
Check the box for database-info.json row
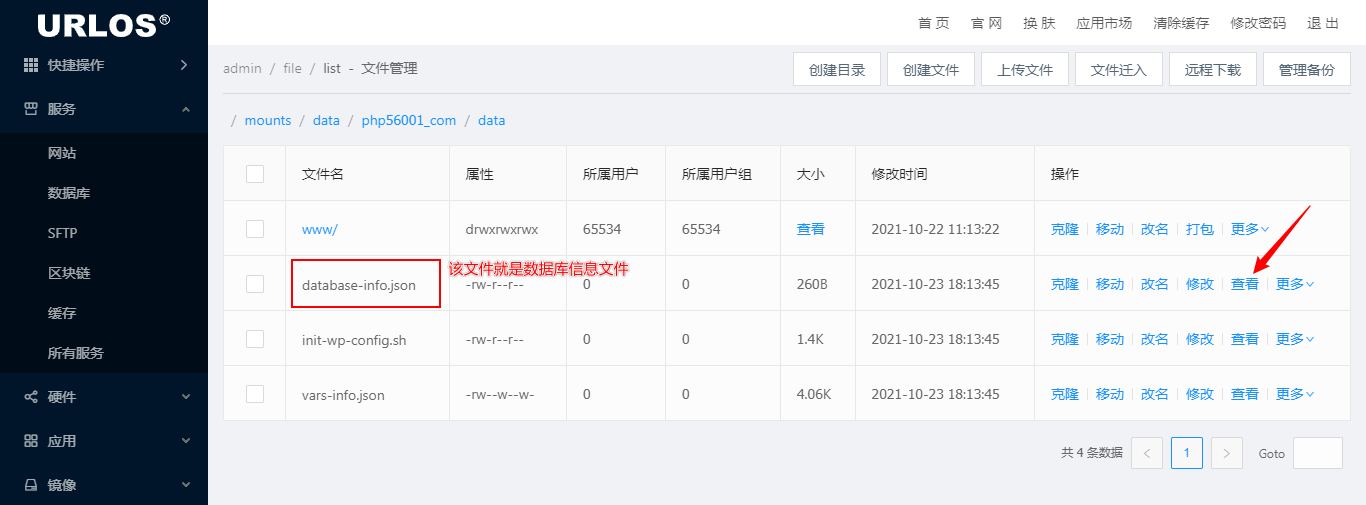pos(255,284)
